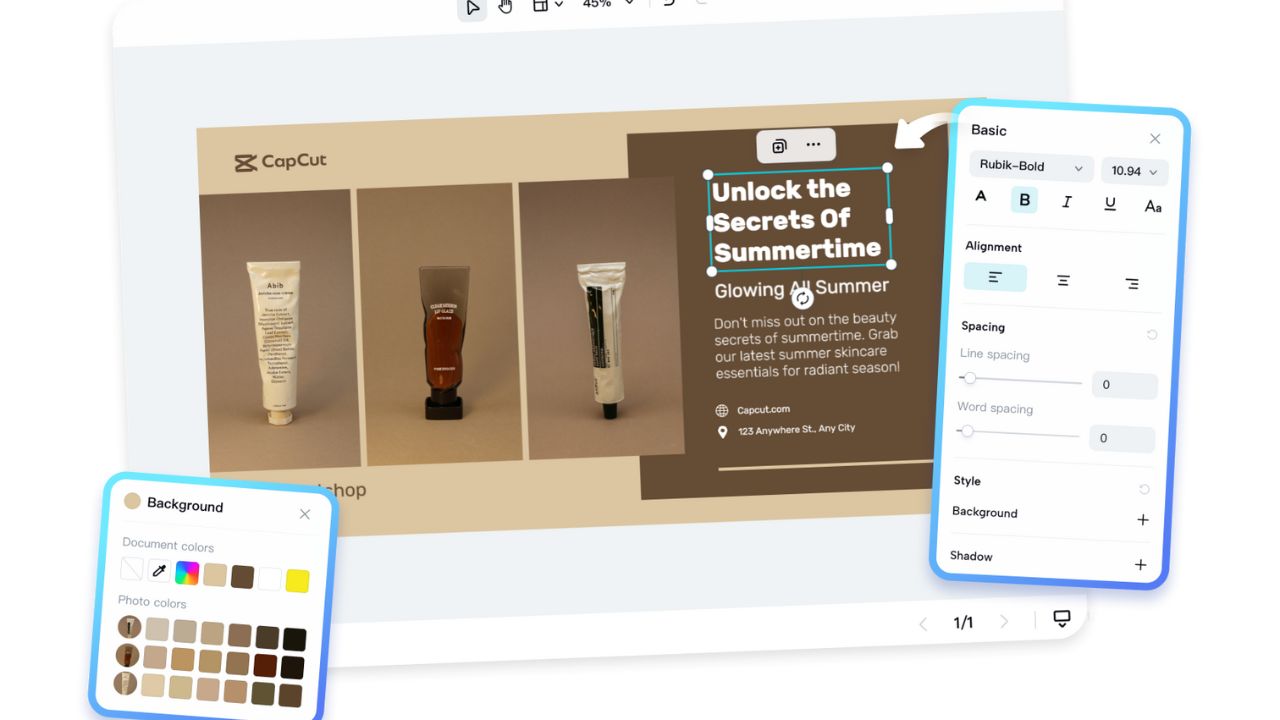The width and height of the screenshot is (1280, 720).
Task: Click the duplicate icon above selected text
Action: [x=780, y=145]
